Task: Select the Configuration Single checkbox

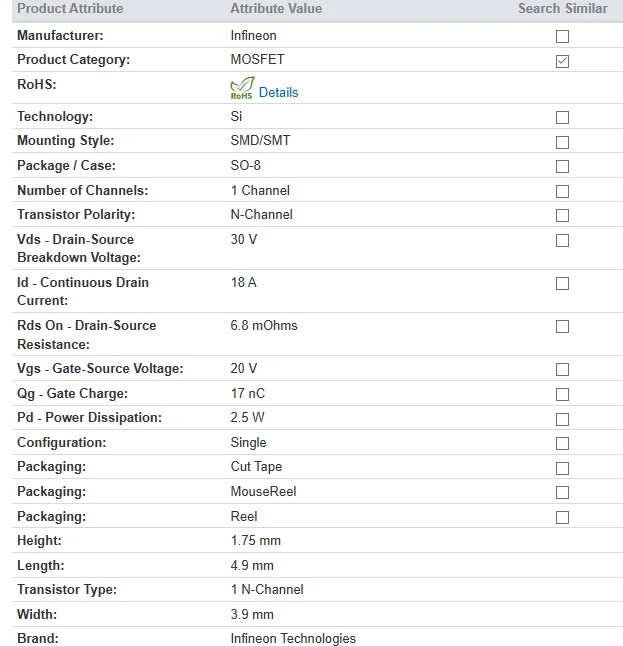Action: (x=562, y=443)
